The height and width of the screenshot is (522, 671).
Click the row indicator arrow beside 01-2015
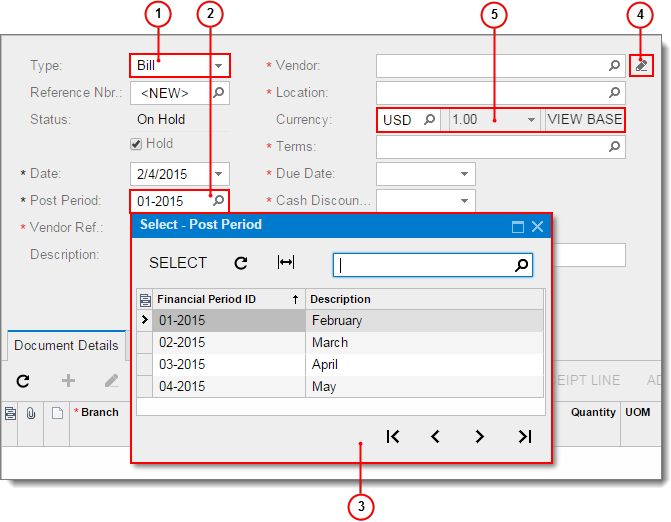click(x=145, y=320)
